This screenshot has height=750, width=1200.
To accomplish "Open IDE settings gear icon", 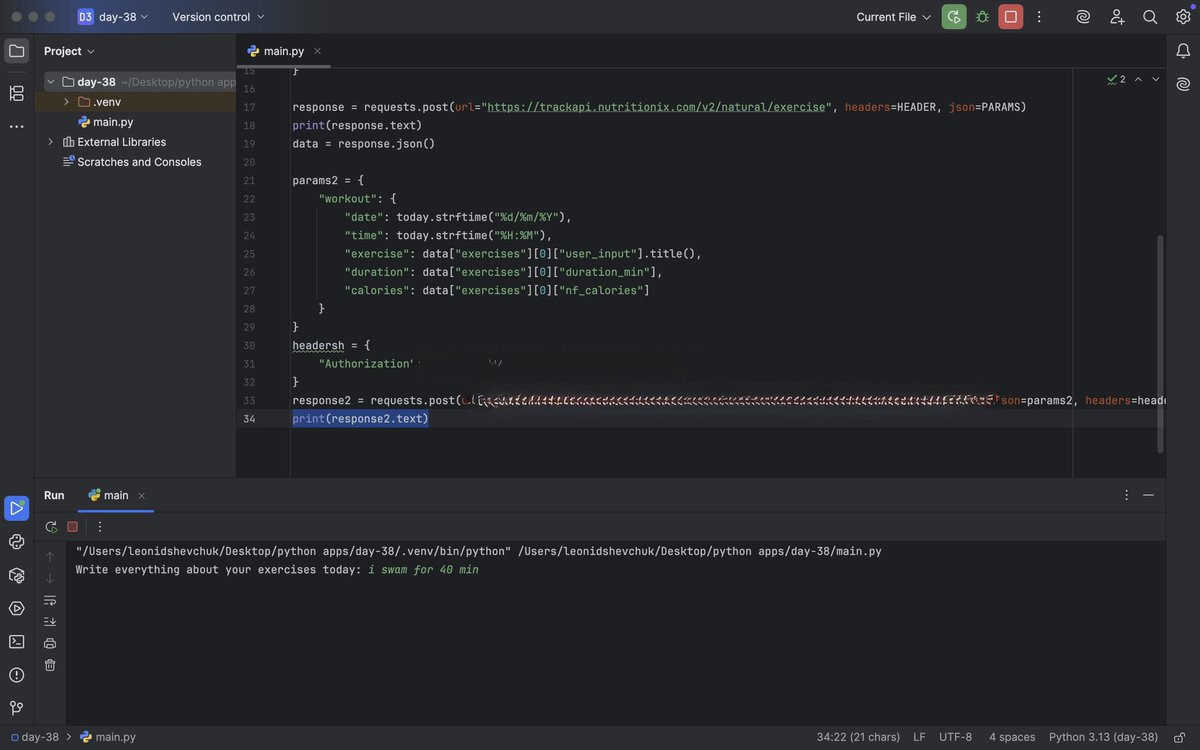I will click(x=1183, y=17).
